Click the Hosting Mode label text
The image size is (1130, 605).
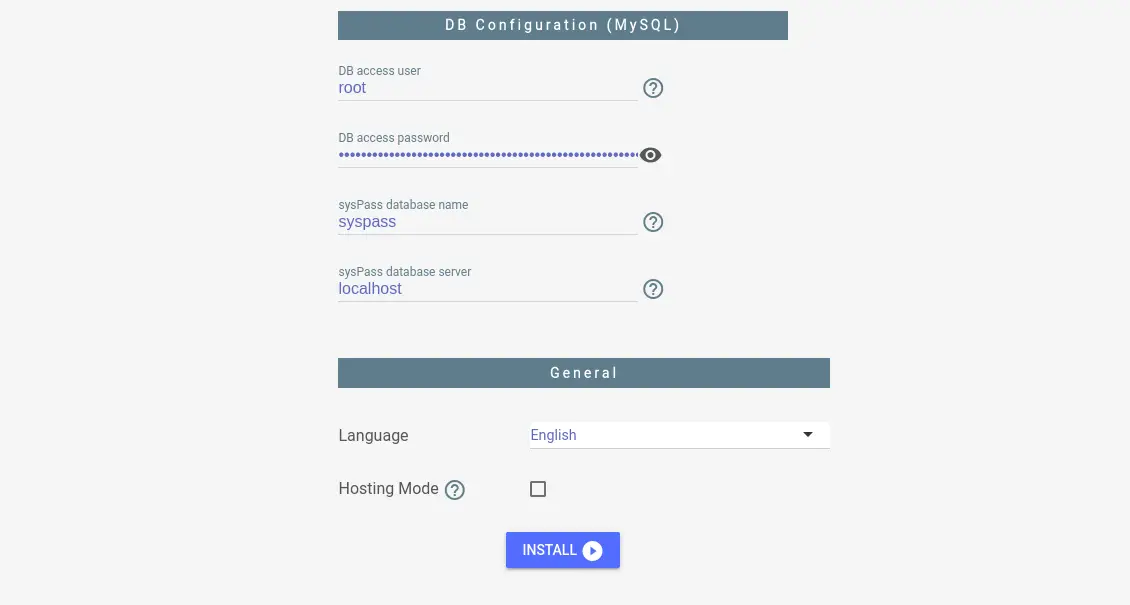coord(388,488)
